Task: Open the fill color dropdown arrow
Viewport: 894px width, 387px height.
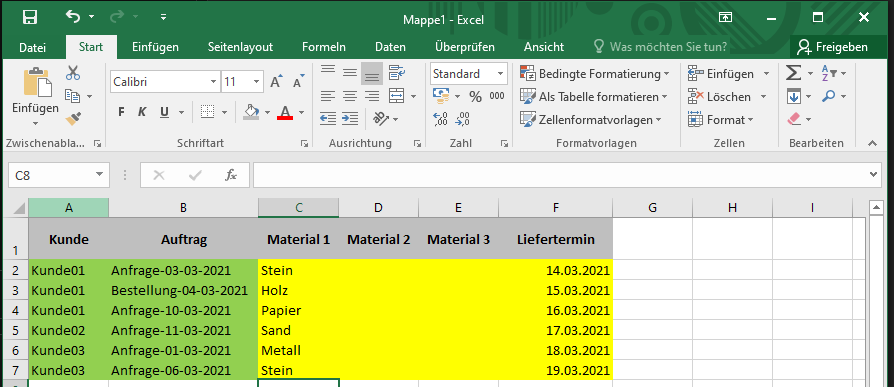Action: coord(267,112)
